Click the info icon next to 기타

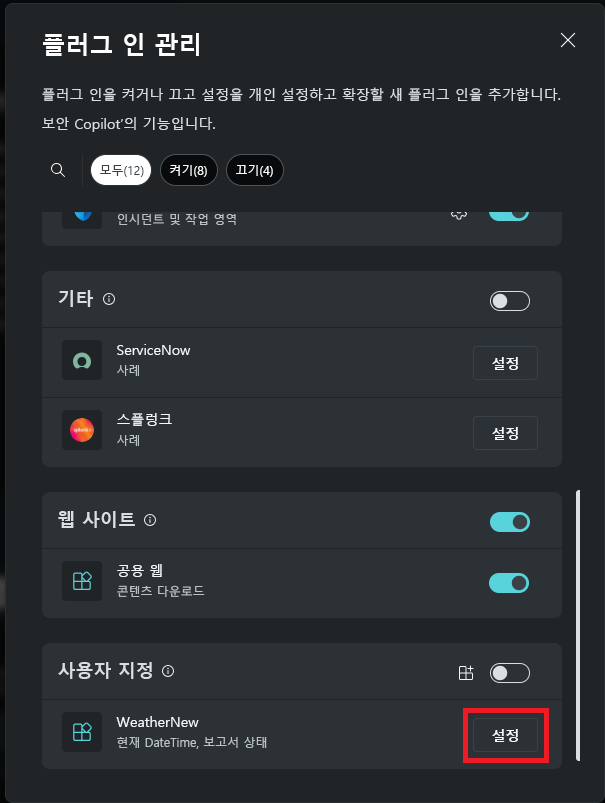click(x=107, y=299)
